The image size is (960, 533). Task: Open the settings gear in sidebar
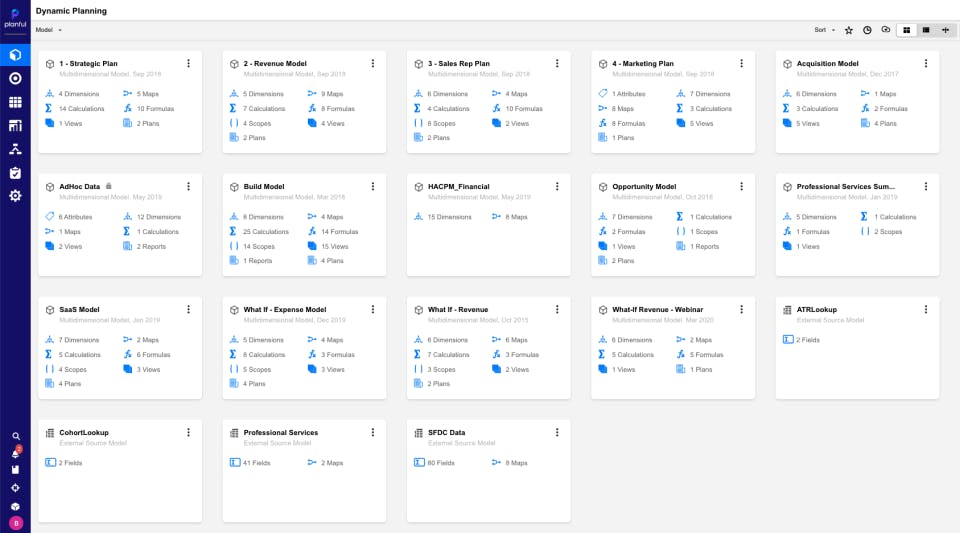[x=15, y=195]
